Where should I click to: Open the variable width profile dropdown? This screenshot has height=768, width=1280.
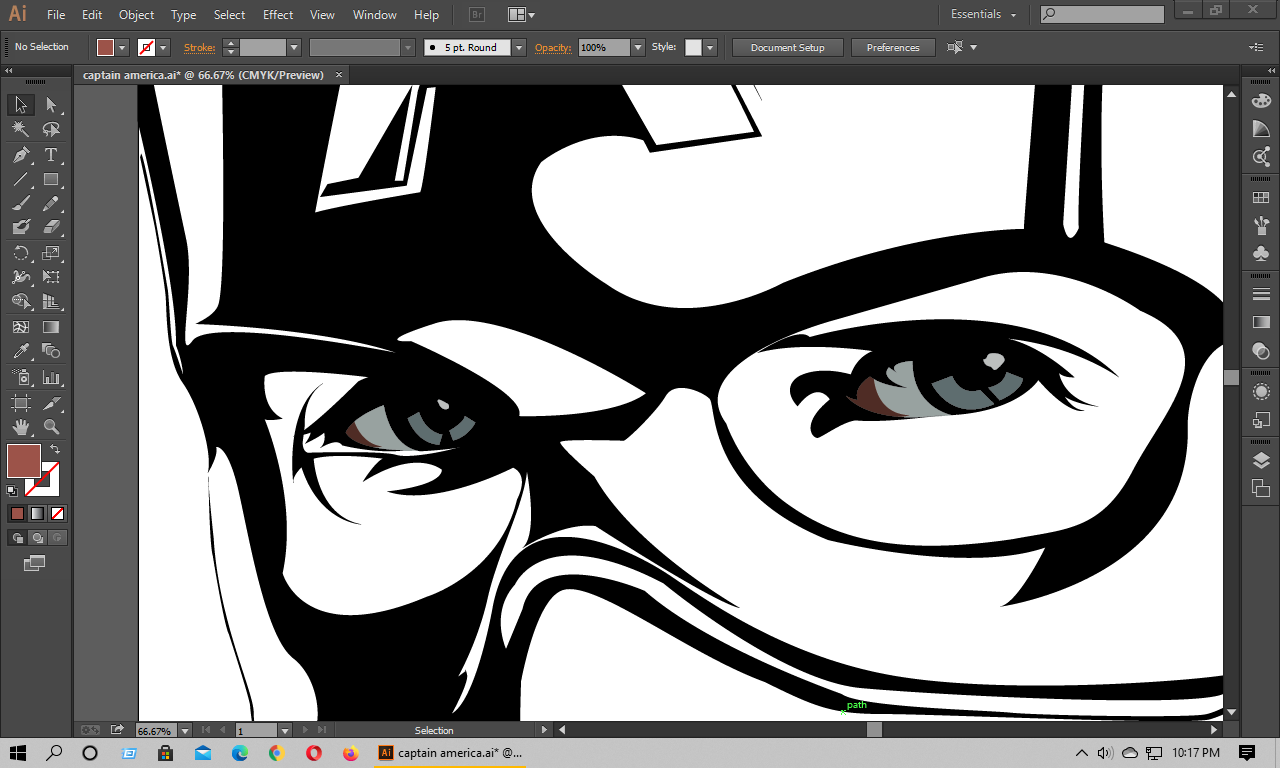(408, 47)
